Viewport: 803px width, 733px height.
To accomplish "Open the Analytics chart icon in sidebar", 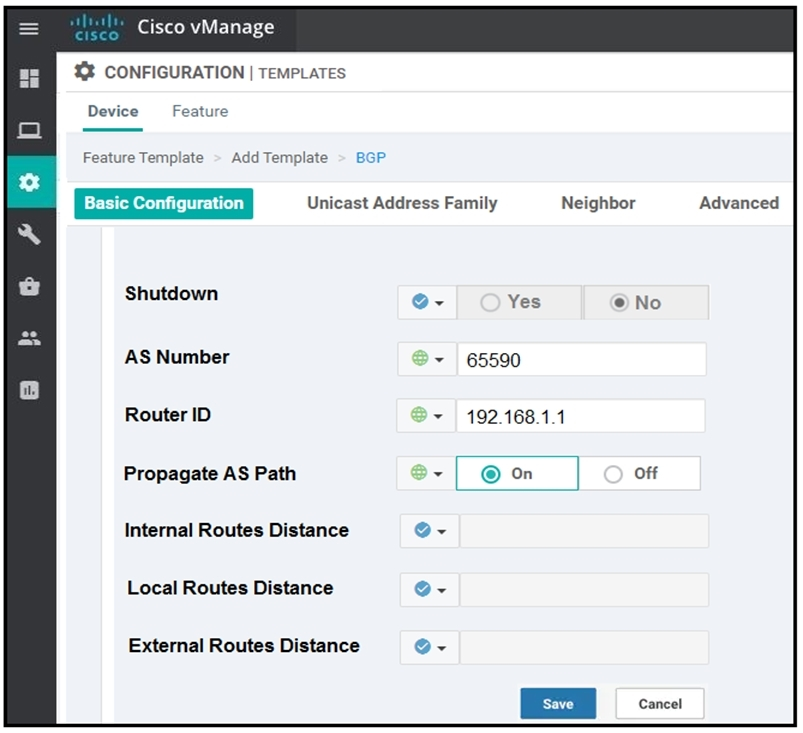I will click(29, 390).
